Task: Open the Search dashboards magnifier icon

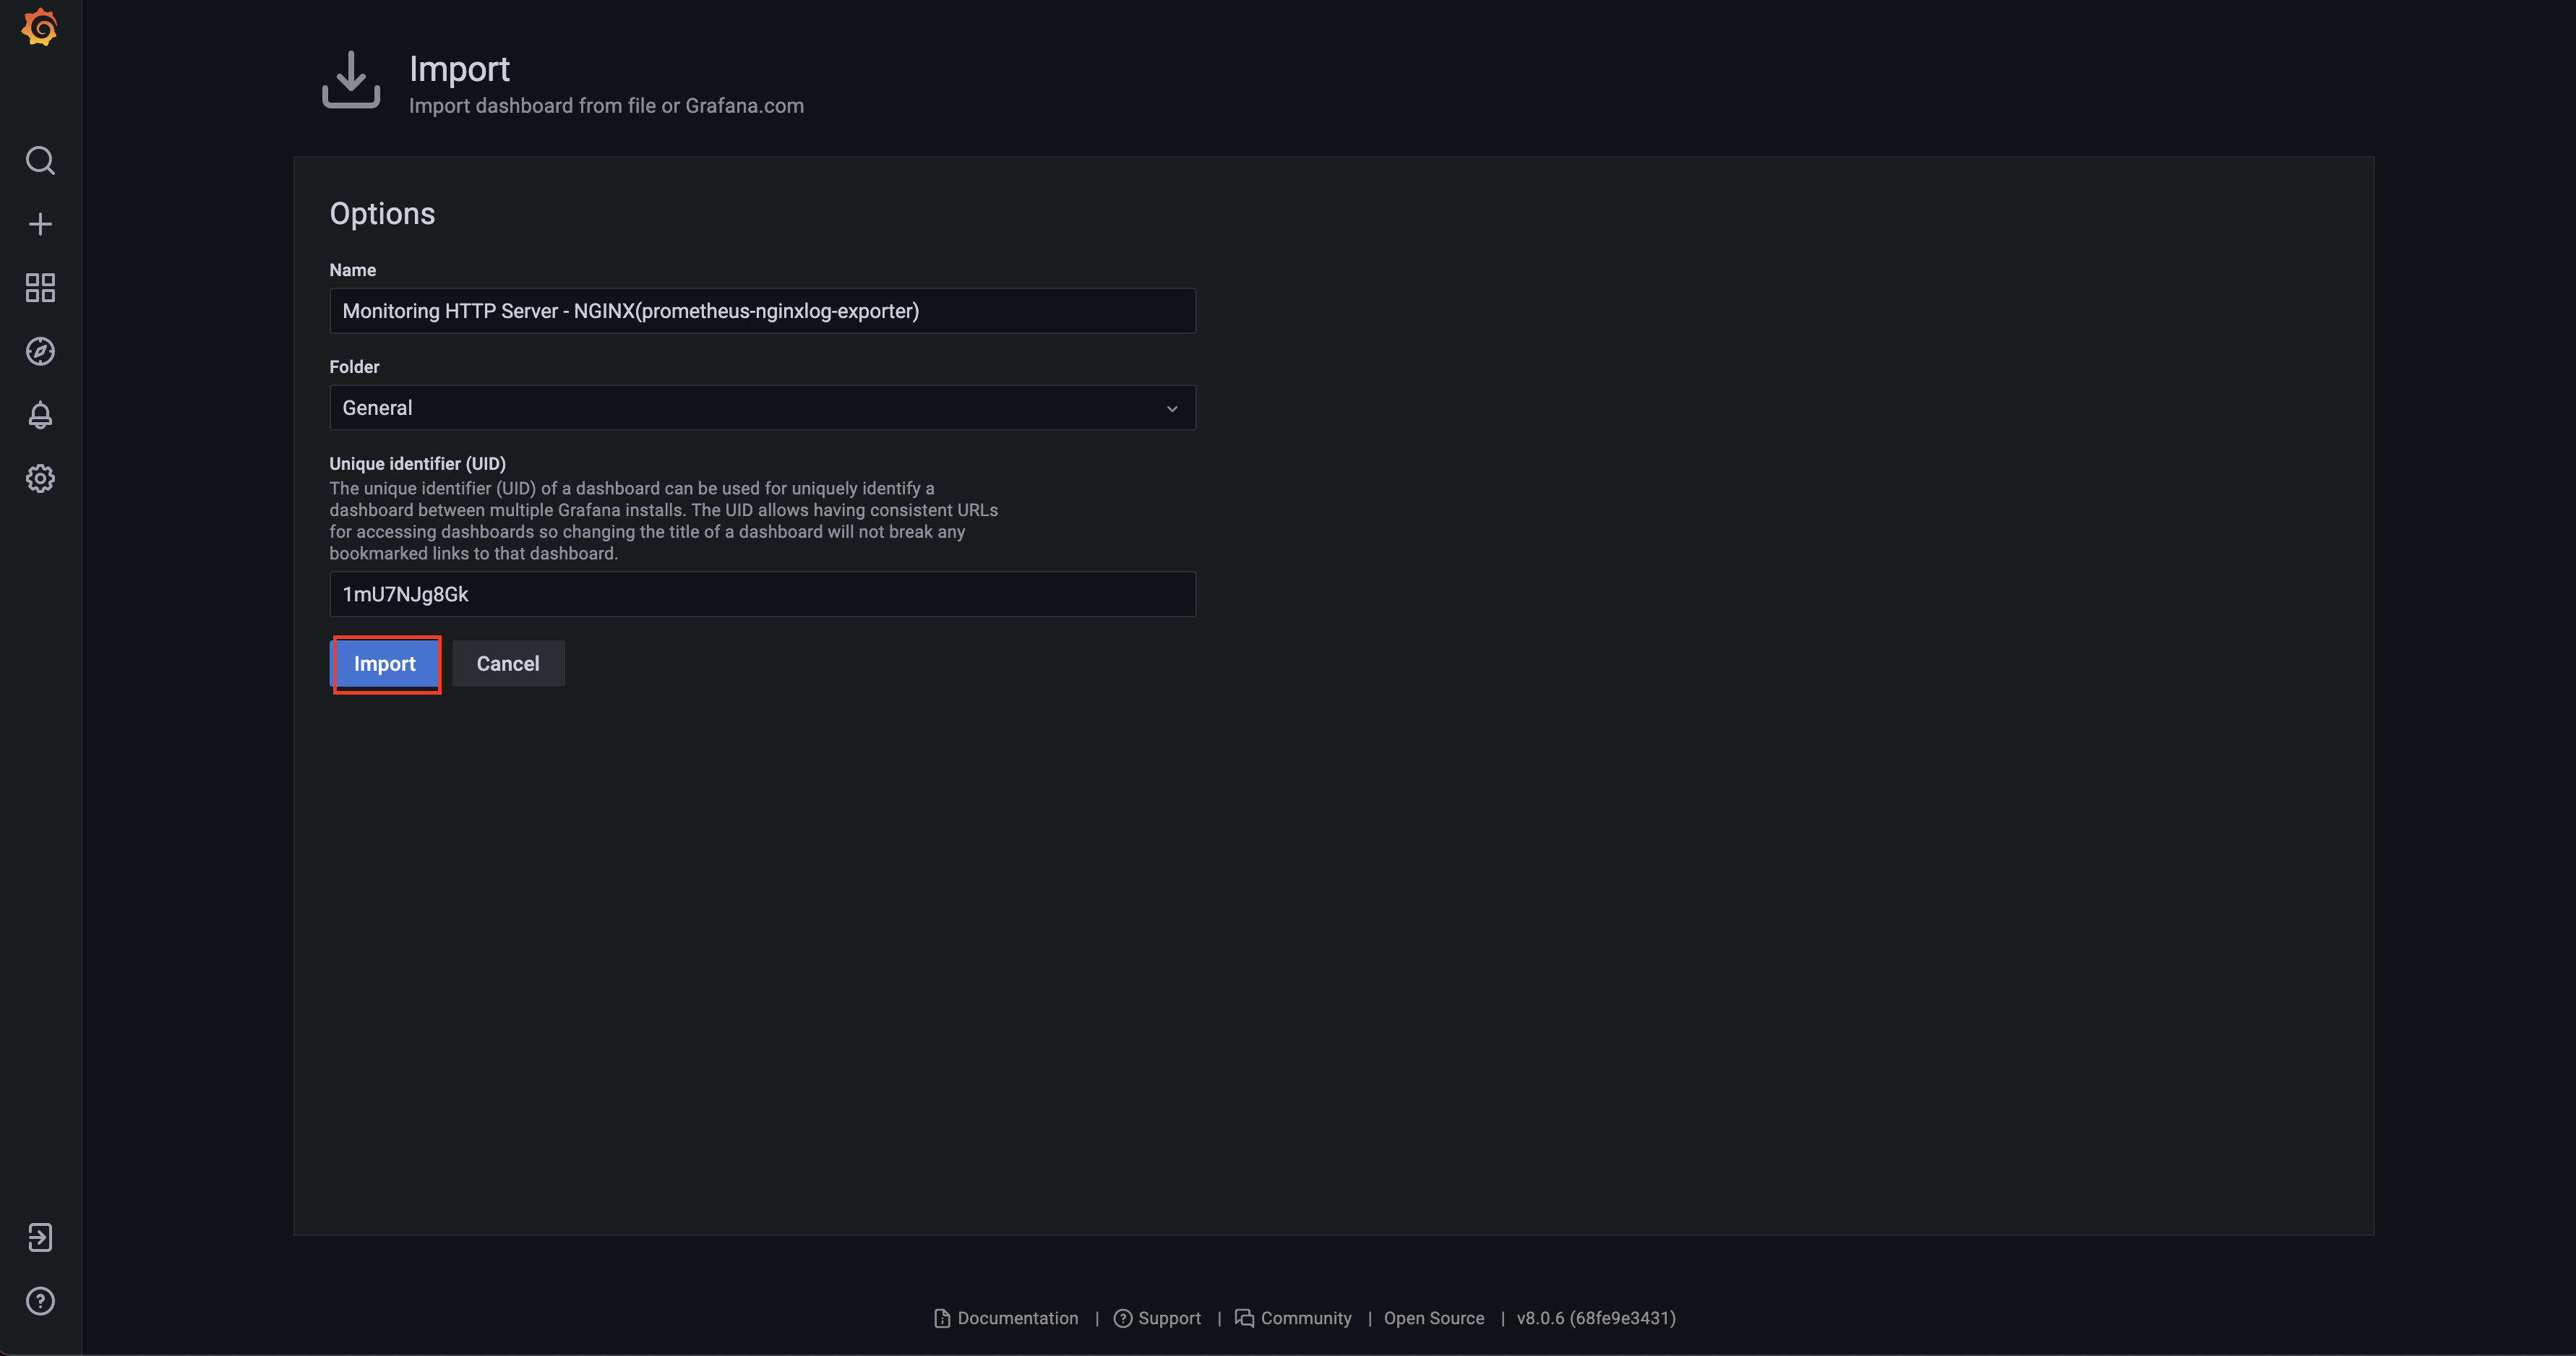Action: [x=40, y=161]
